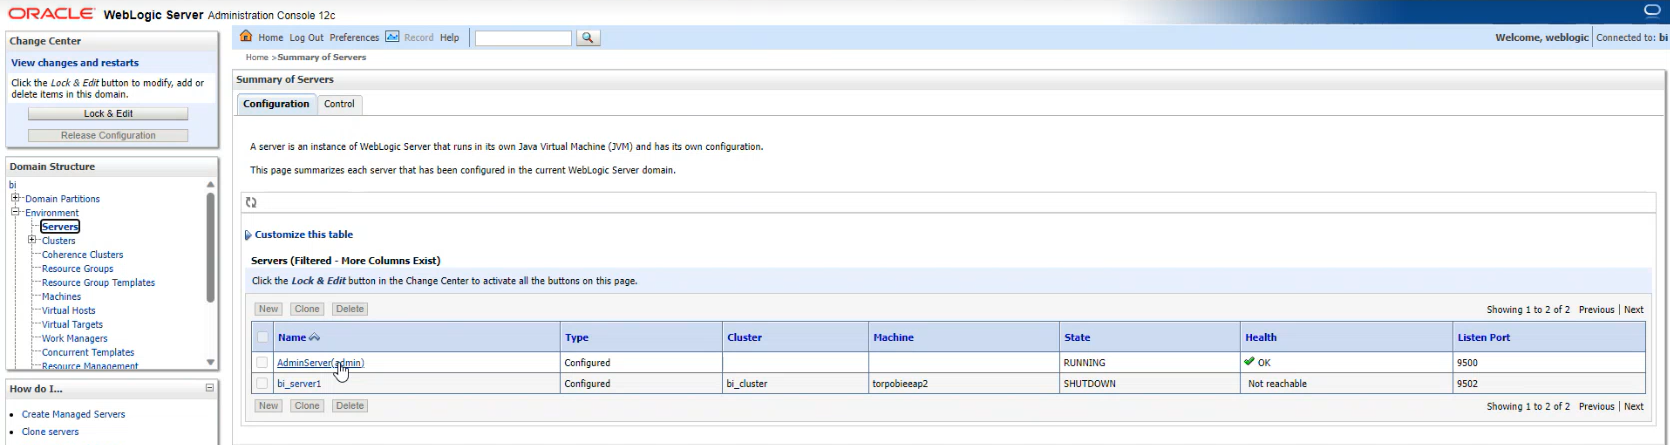Image resolution: width=1670 pixels, height=445 pixels.
Task: Click the table refresh icon
Action: (251, 202)
